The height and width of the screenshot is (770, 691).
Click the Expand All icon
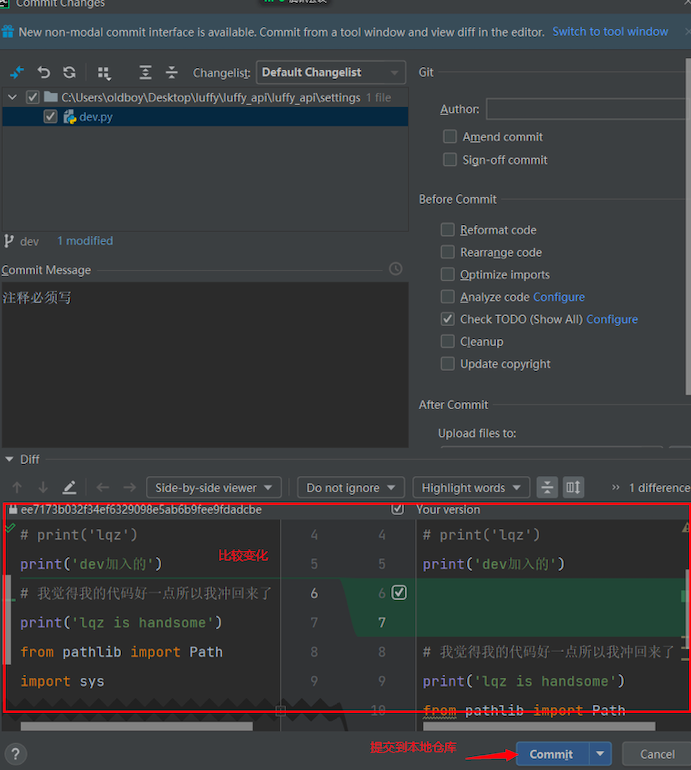[146, 73]
